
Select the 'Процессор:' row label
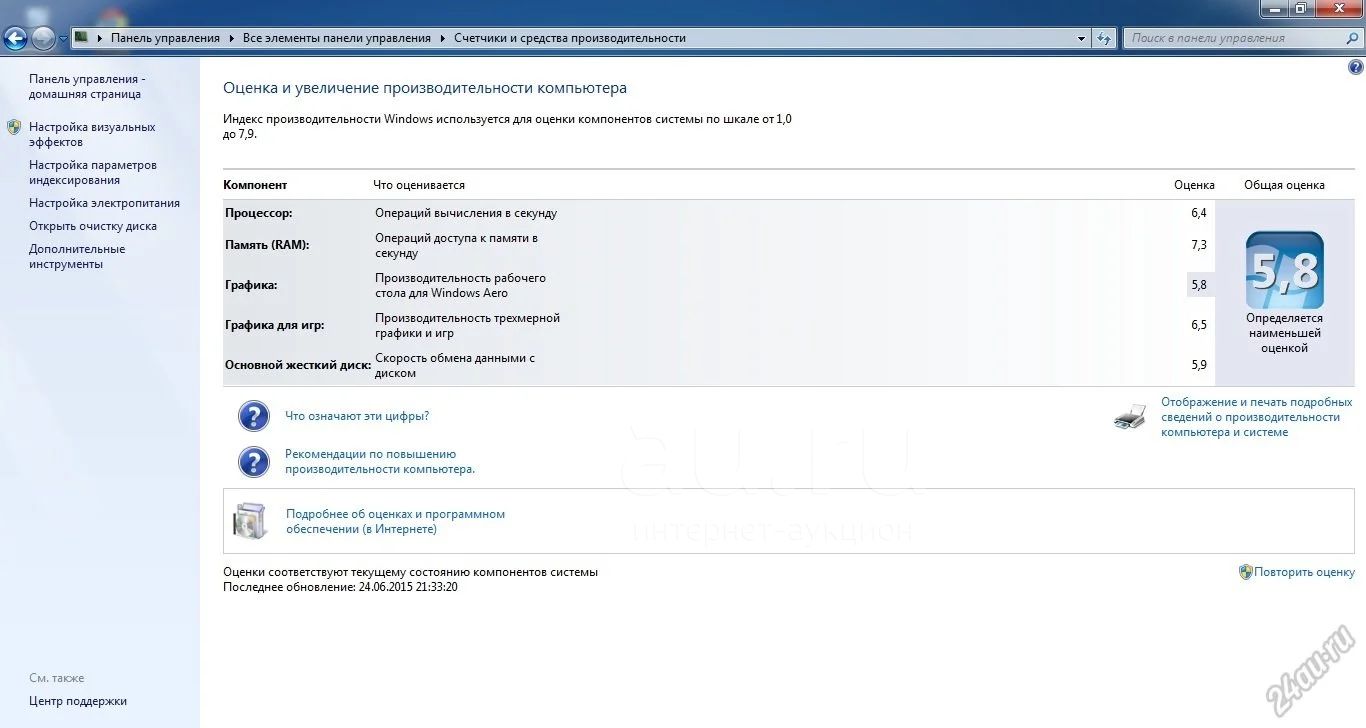click(259, 213)
